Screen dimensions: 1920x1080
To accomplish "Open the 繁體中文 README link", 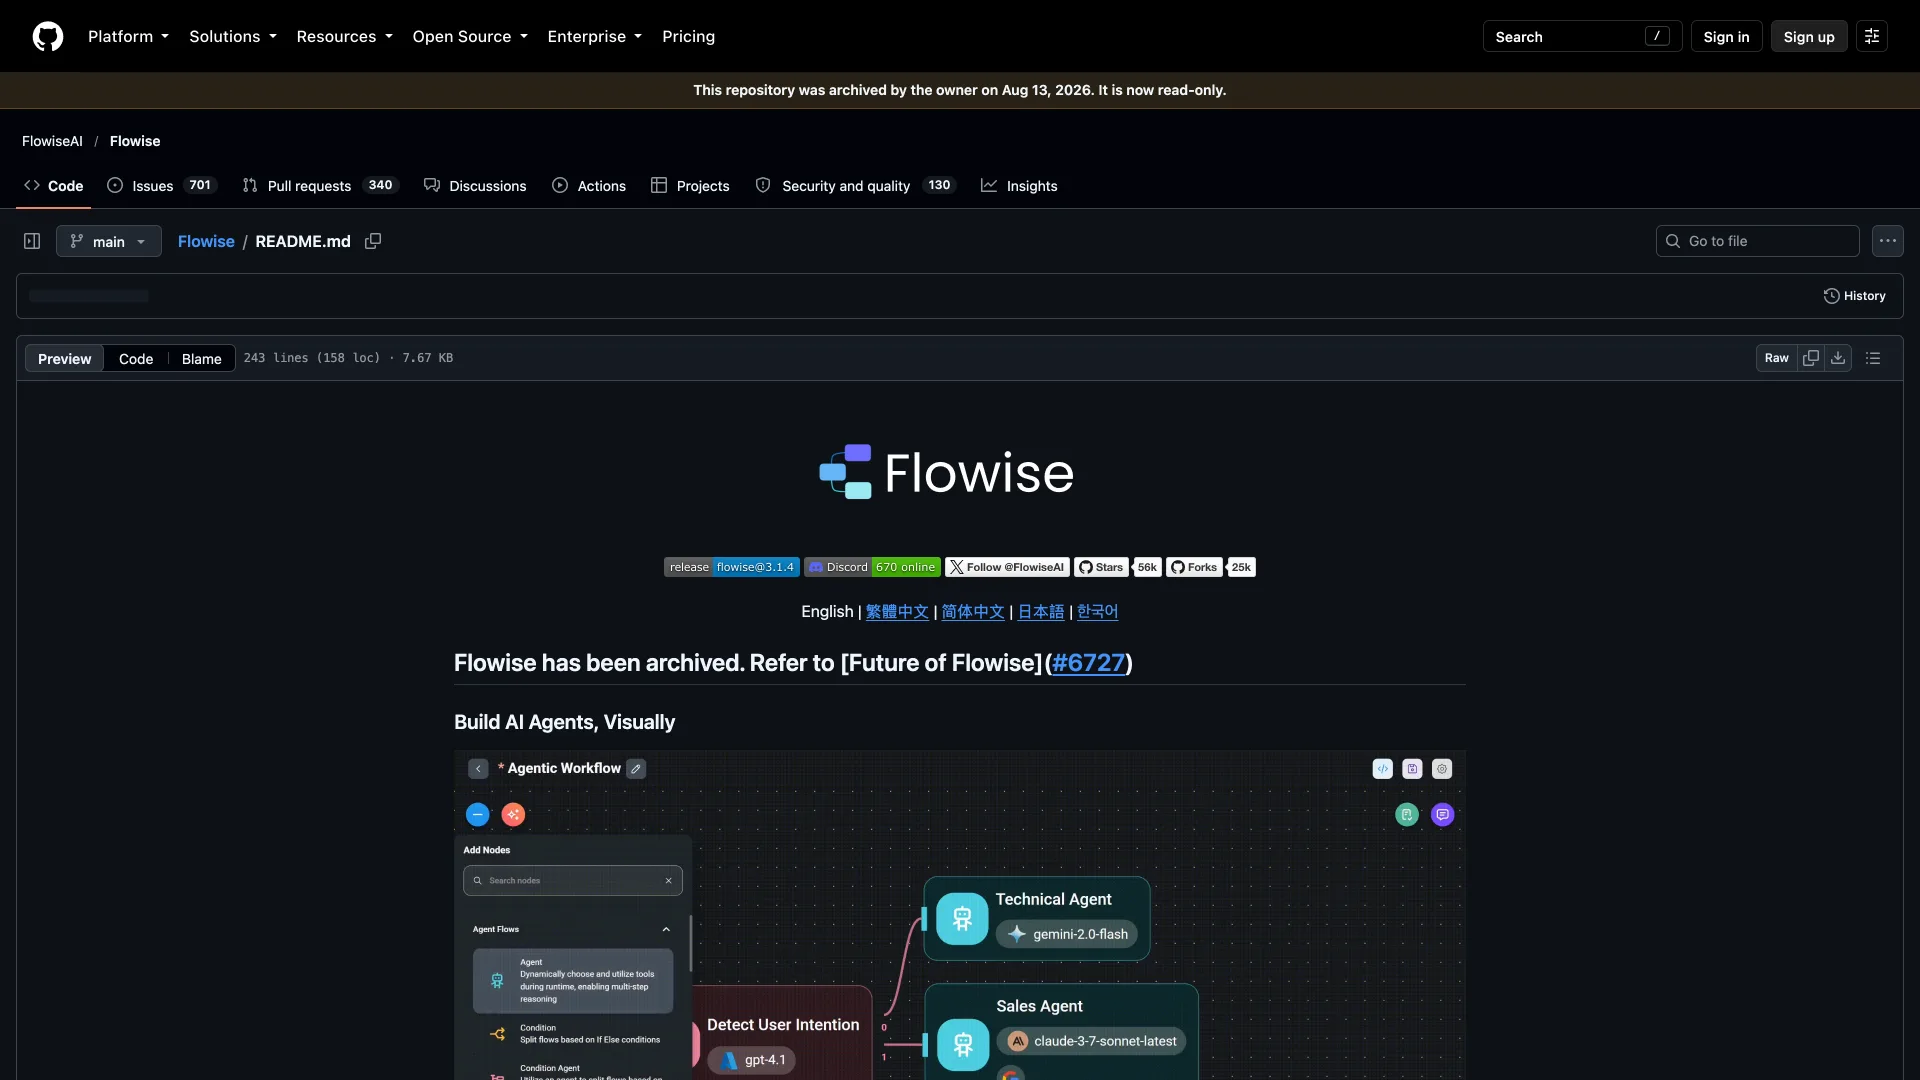I will click(897, 612).
